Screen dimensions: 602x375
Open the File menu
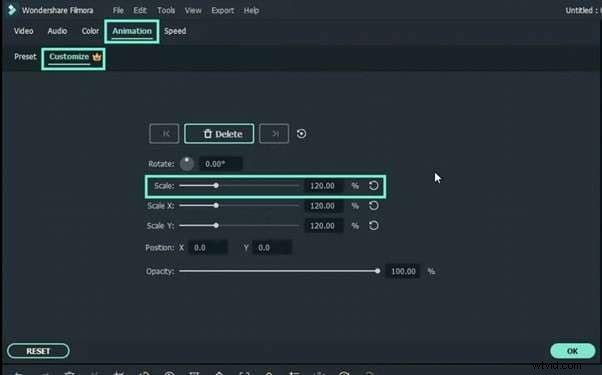118,10
